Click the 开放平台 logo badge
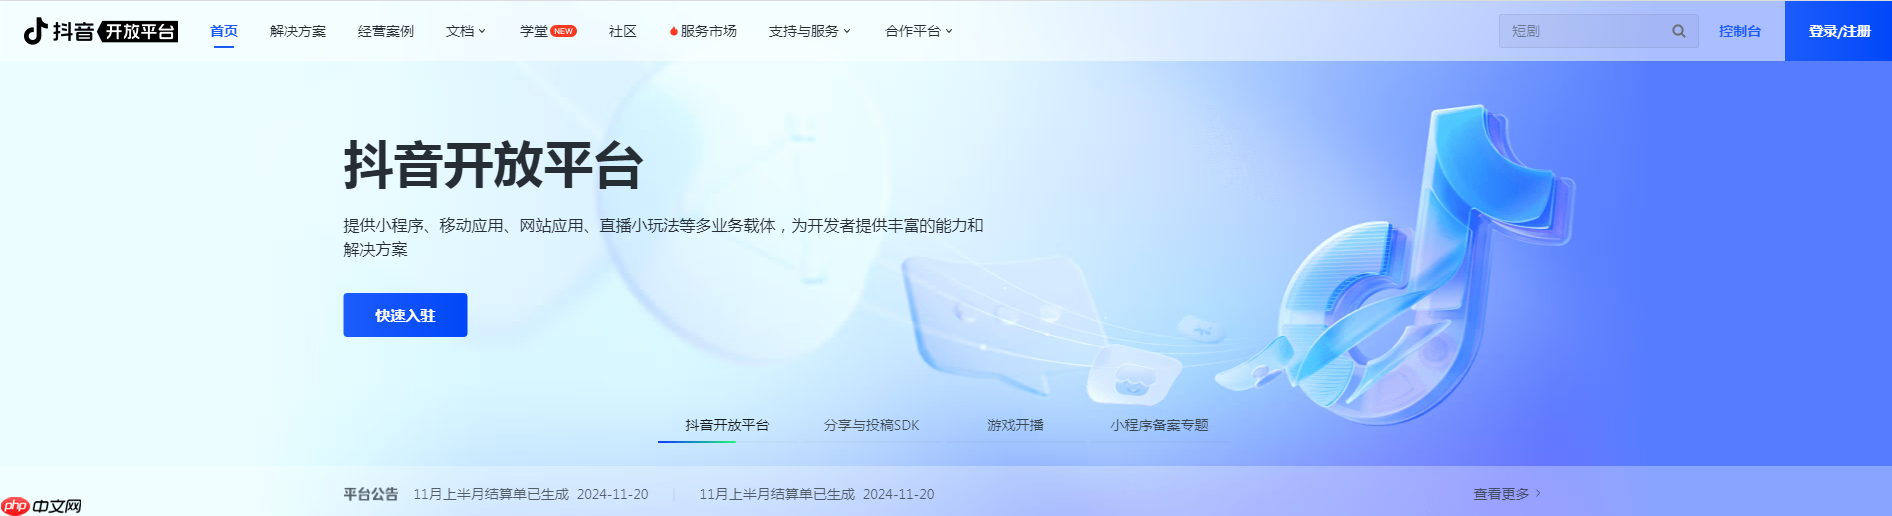This screenshot has width=1892, height=516. click(x=139, y=31)
